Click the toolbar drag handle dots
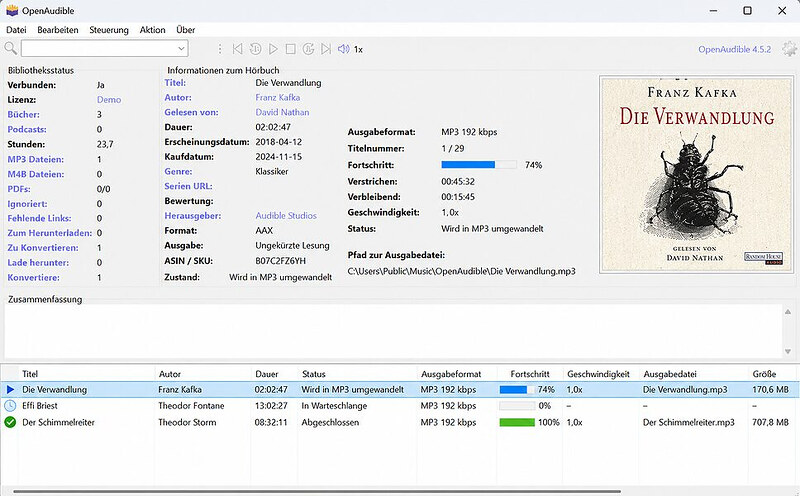 pos(220,49)
